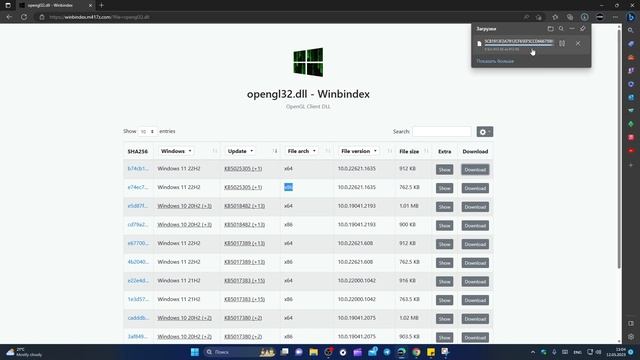640x360 pixels.
Task: Open the Windows Start button
Action: [195, 352]
